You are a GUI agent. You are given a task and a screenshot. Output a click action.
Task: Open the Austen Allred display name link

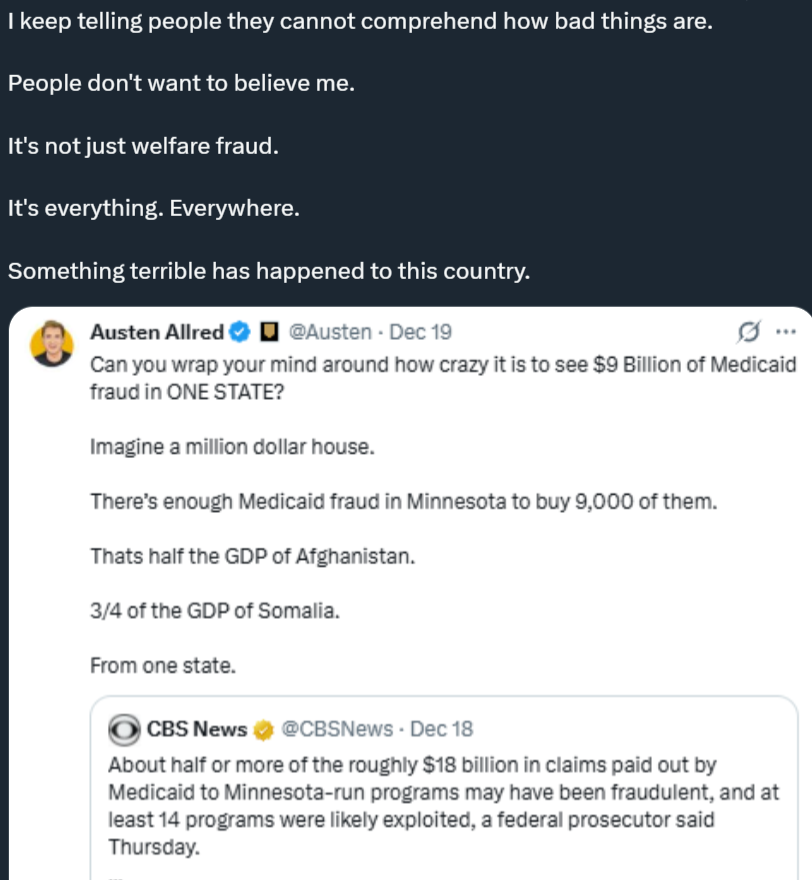pos(157,332)
